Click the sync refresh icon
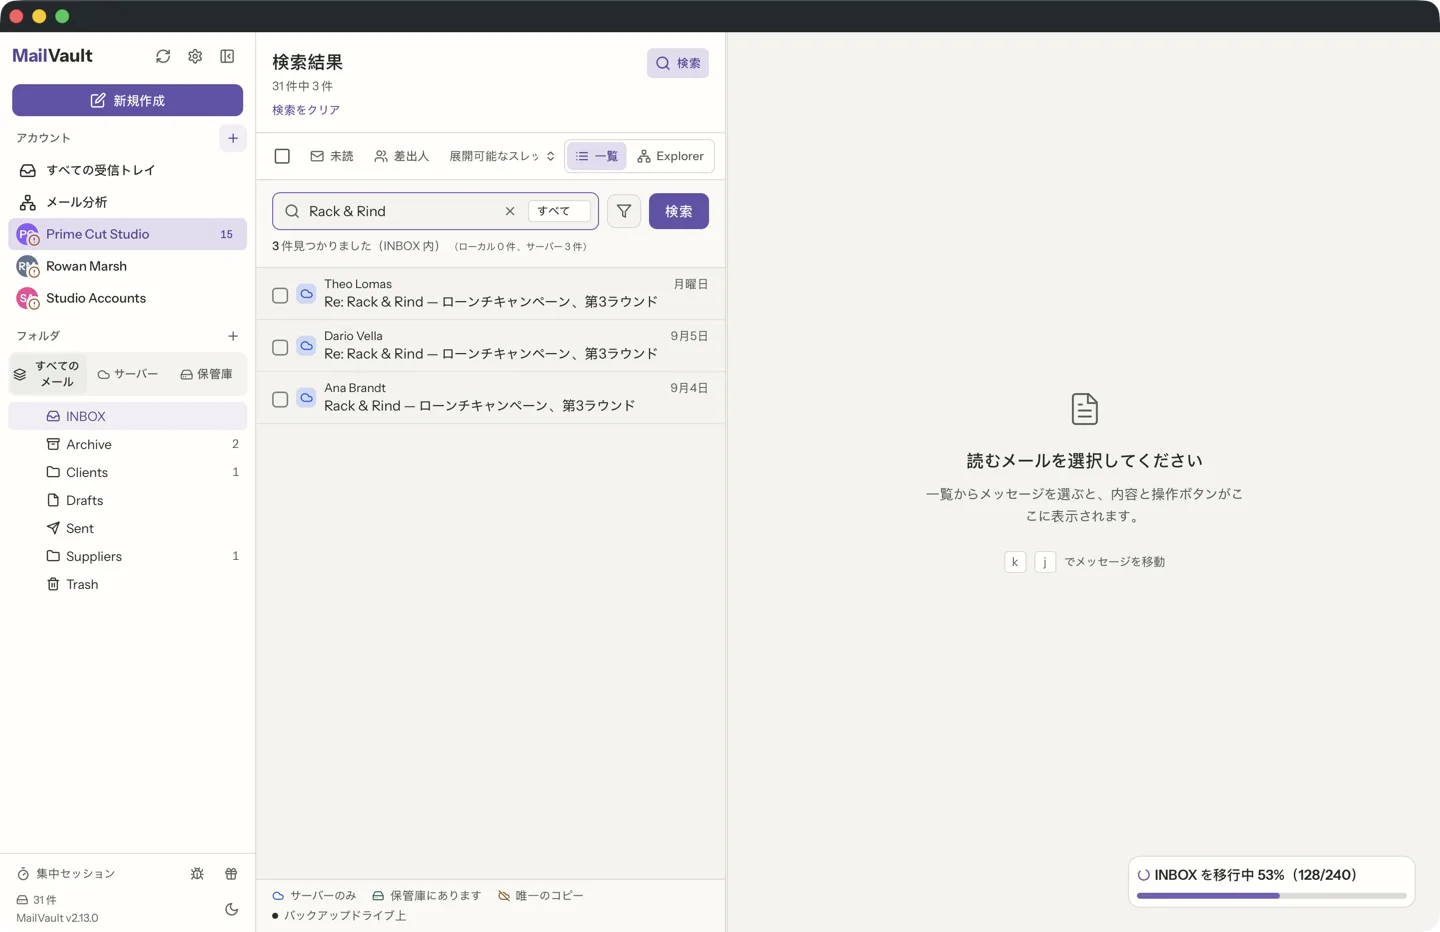Image resolution: width=1440 pixels, height=932 pixels. click(x=163, y=56)
